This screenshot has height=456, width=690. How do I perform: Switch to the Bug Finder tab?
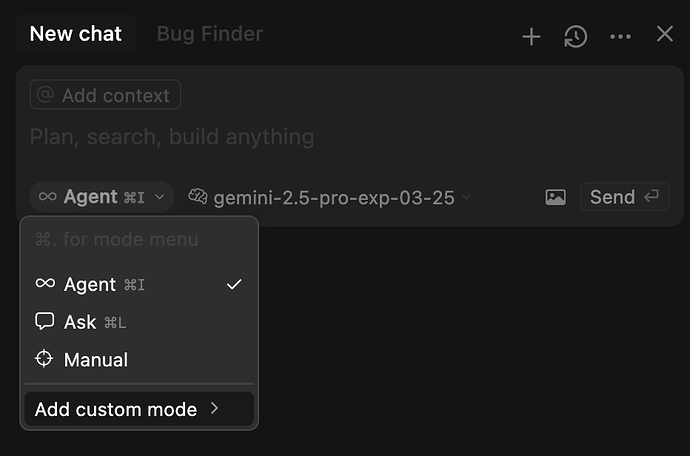[209, 34]
